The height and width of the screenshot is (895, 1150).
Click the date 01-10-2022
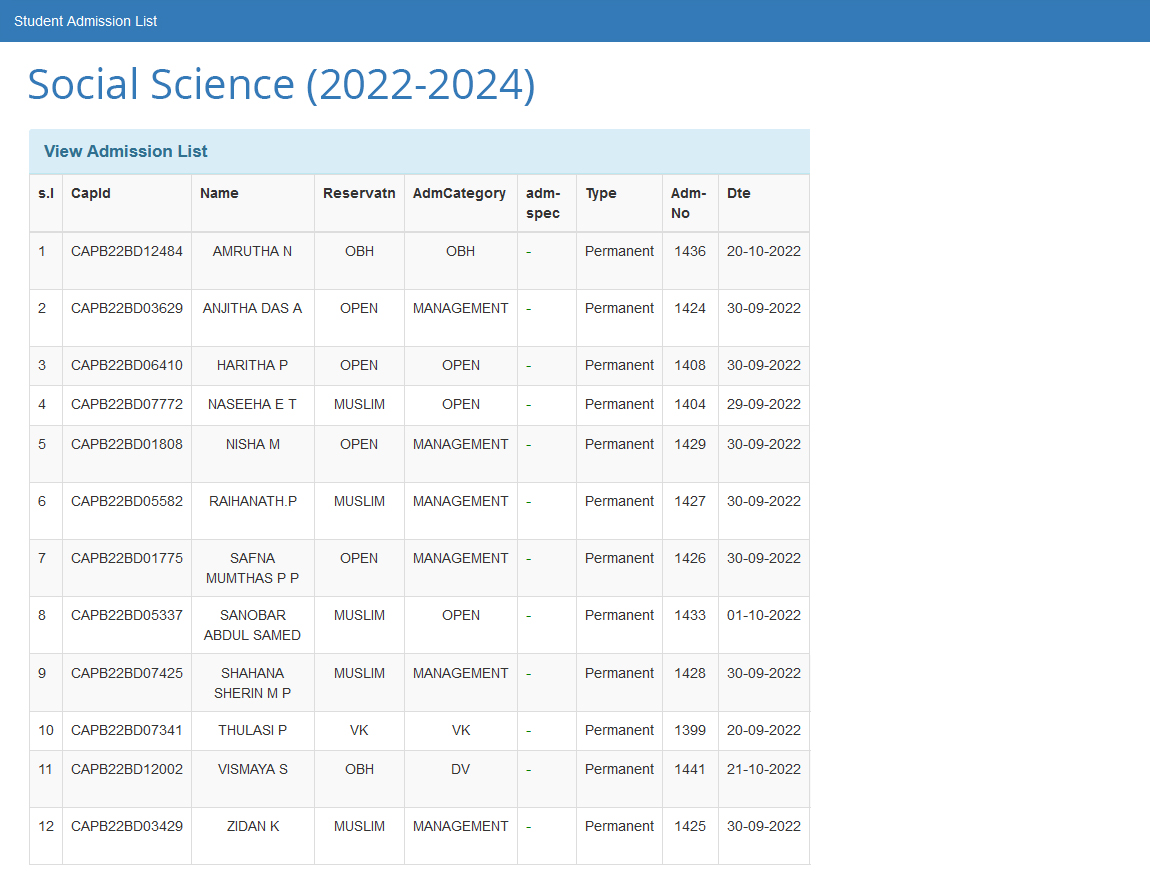coord(764,615)
